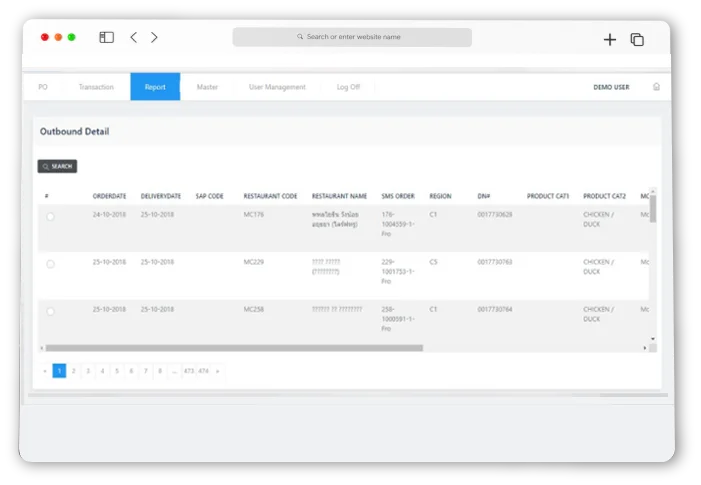Click the home icon beside DEMO USER
701x485 pixels.
656,87
